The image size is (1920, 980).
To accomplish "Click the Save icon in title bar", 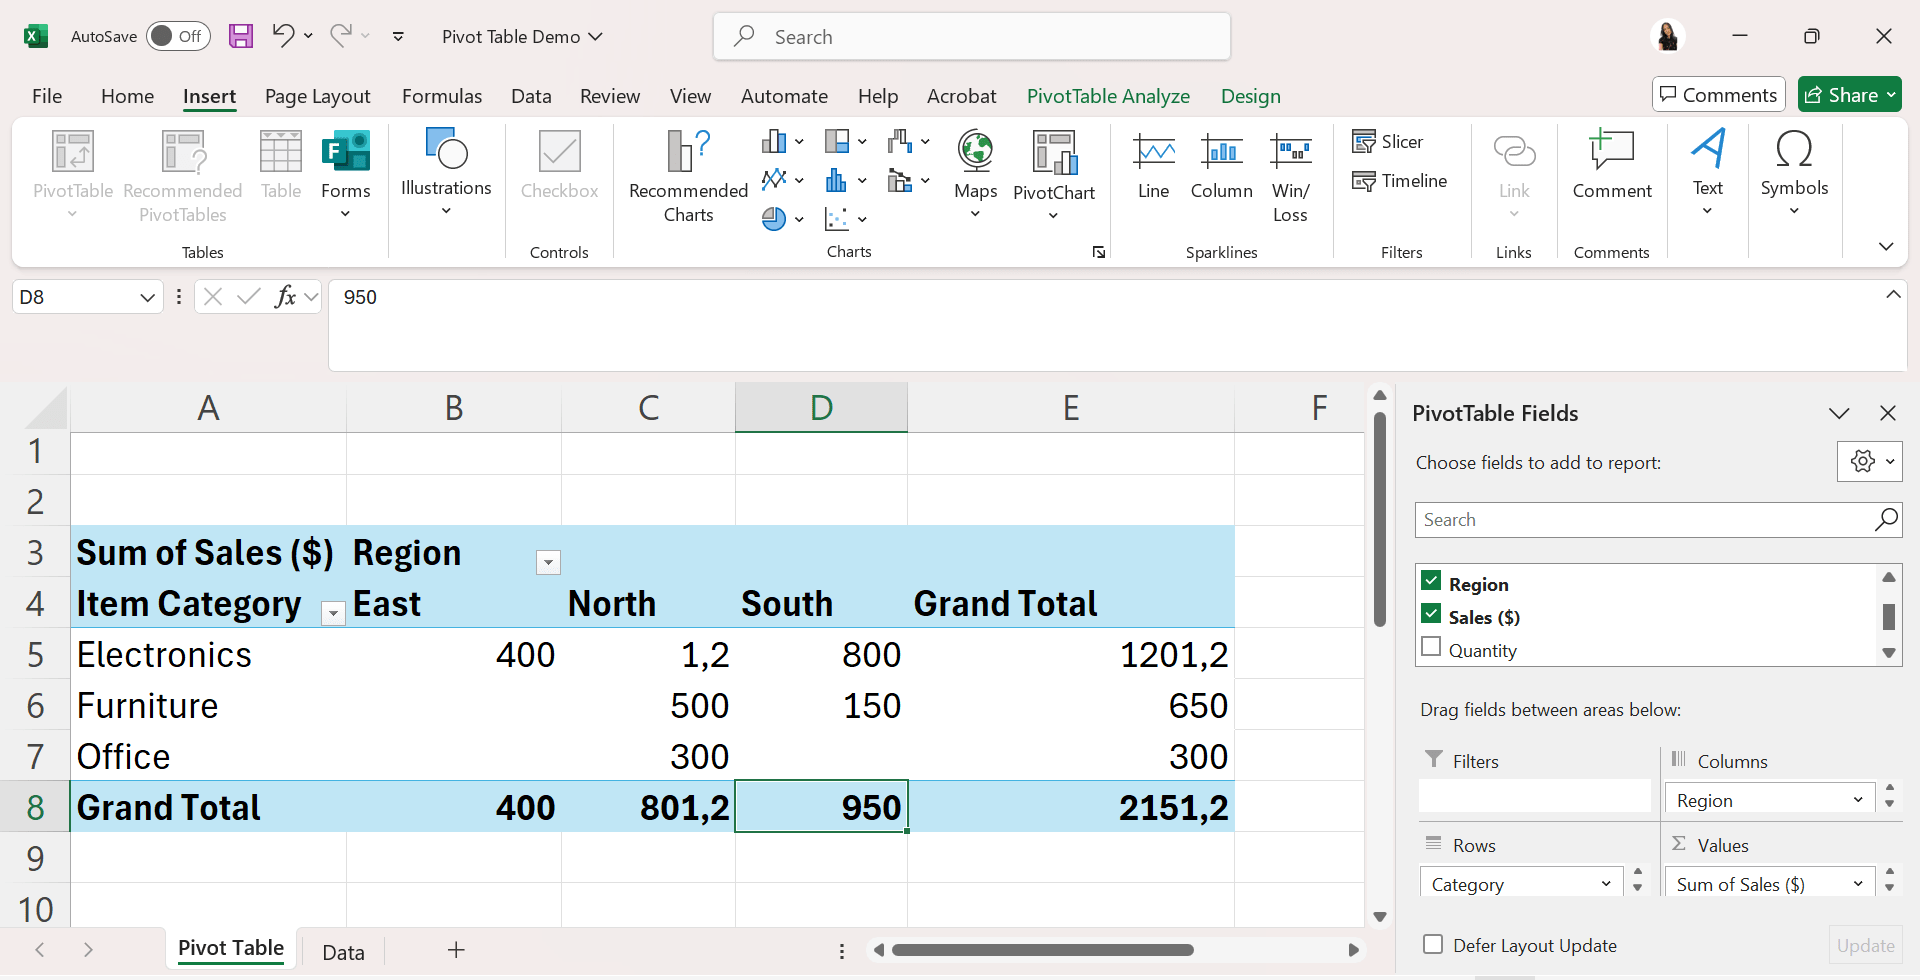I will (x=241, y=37).
